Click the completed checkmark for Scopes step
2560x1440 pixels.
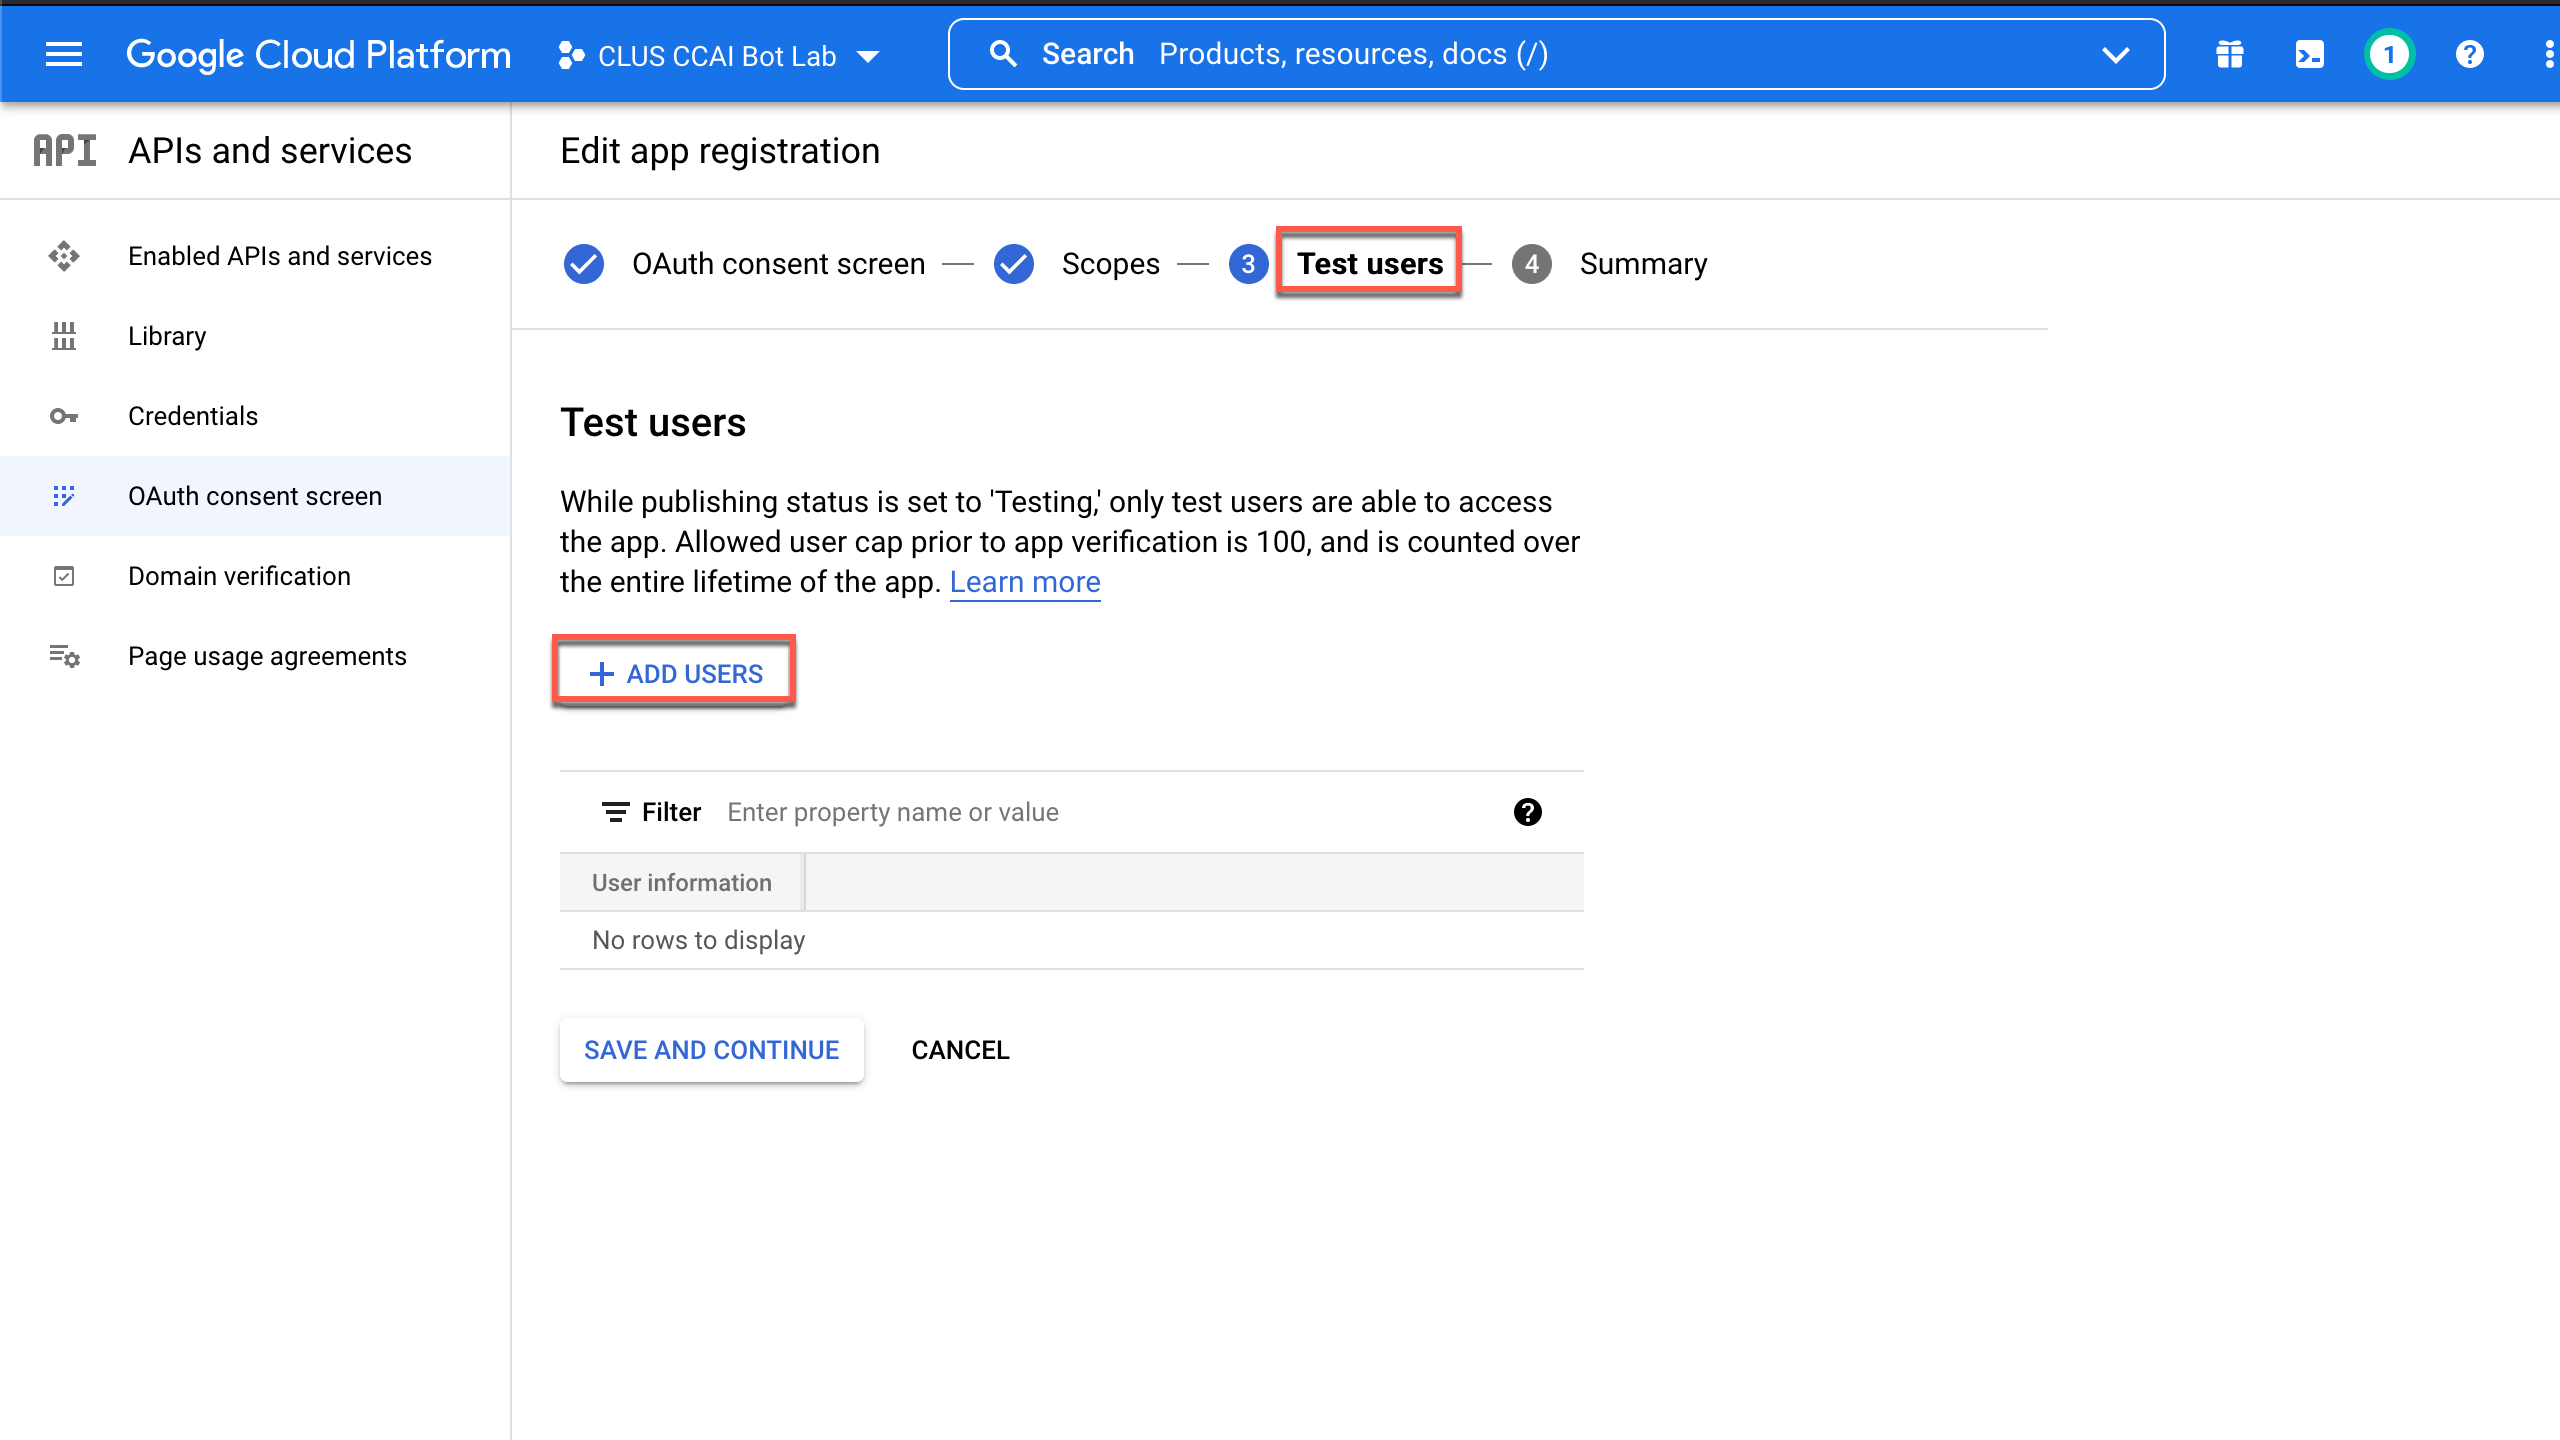tap(1014, 264)
